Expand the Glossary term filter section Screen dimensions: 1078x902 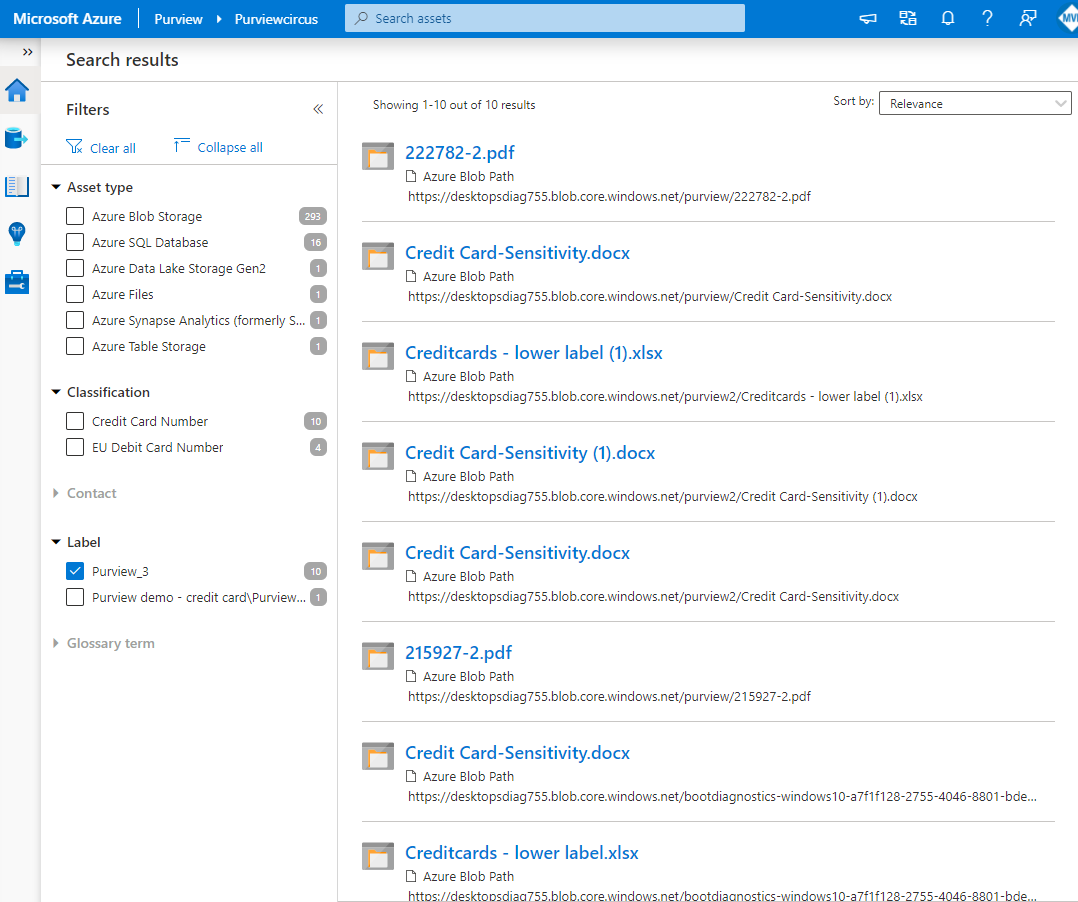109,643
